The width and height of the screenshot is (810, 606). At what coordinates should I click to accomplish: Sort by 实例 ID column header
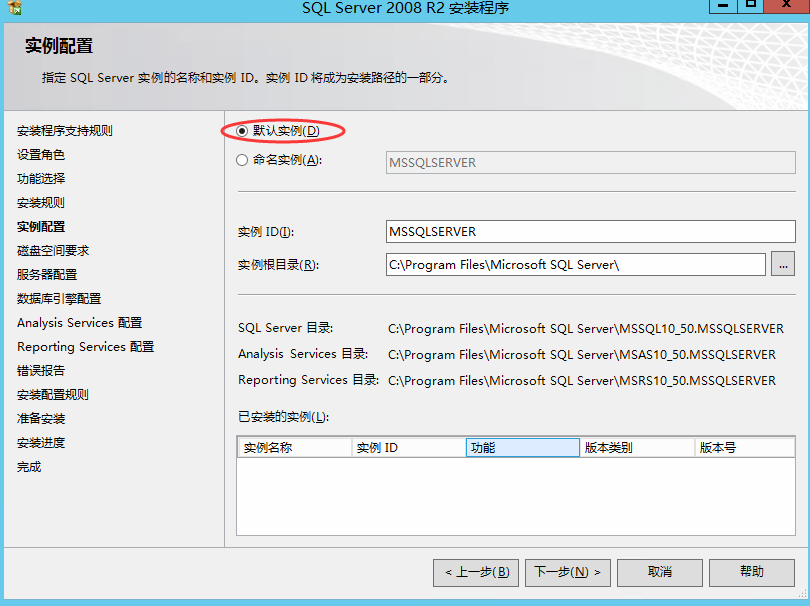(x=409, y=447)
